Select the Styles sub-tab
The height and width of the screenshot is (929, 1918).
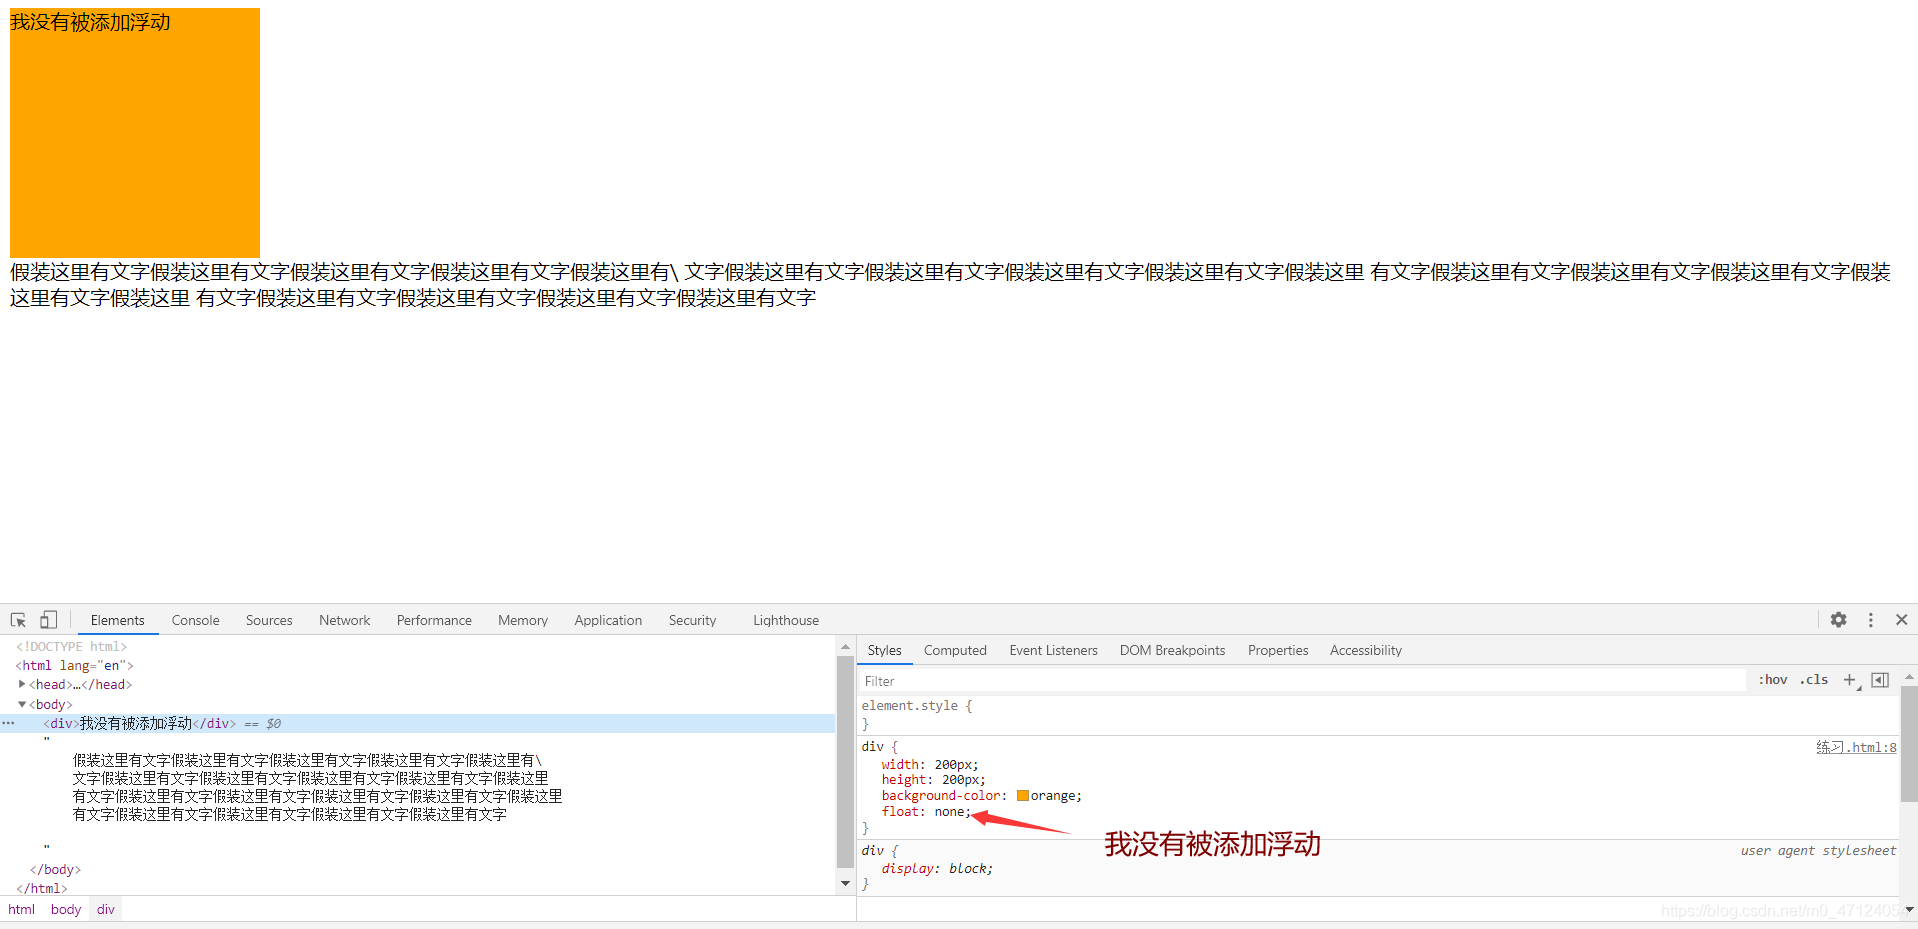[884, 650]
